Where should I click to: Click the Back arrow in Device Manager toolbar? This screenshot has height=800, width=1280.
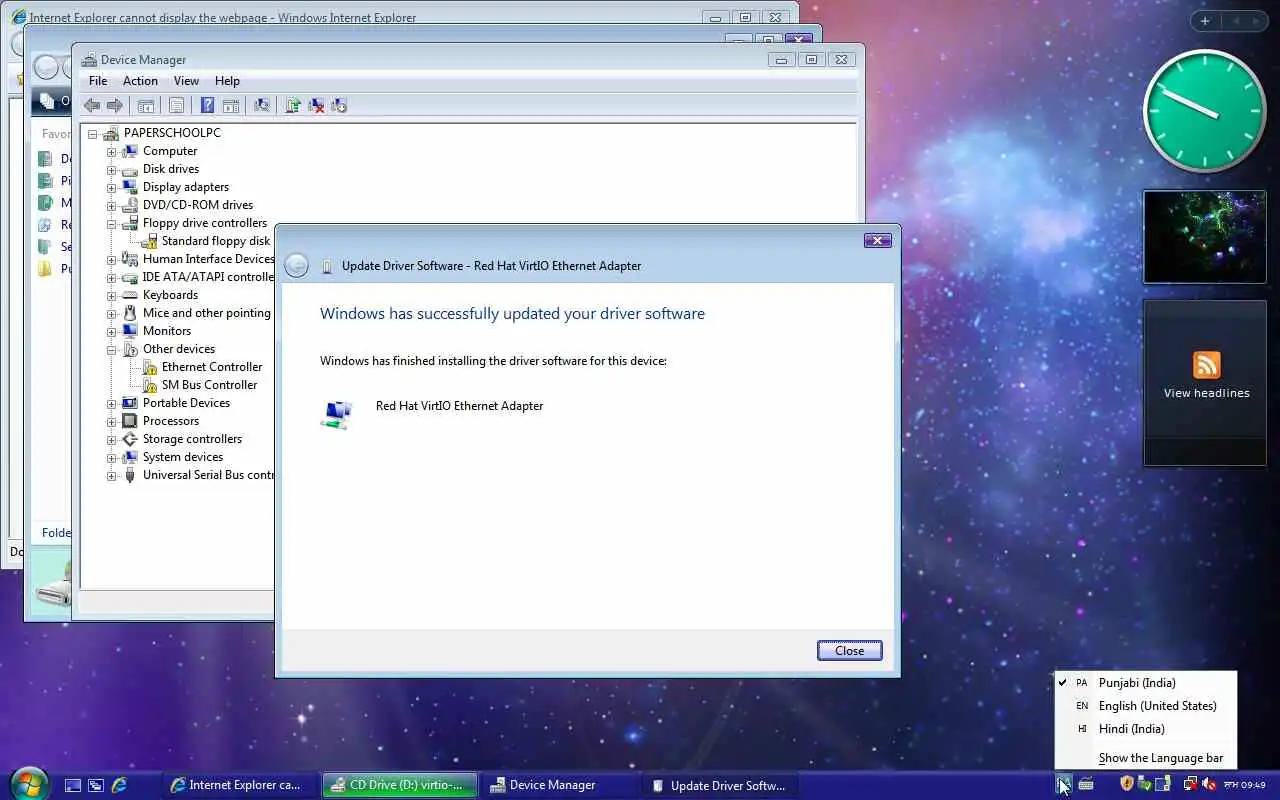(92, 105)
